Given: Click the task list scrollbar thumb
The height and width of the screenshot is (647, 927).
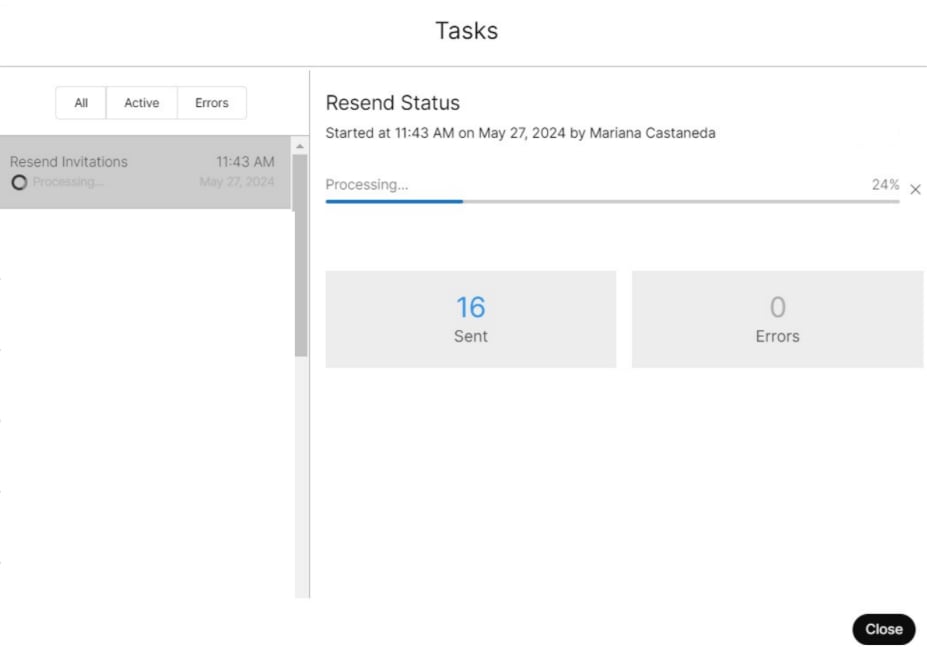Looking at the screenshot, I should tap(300, 255).
